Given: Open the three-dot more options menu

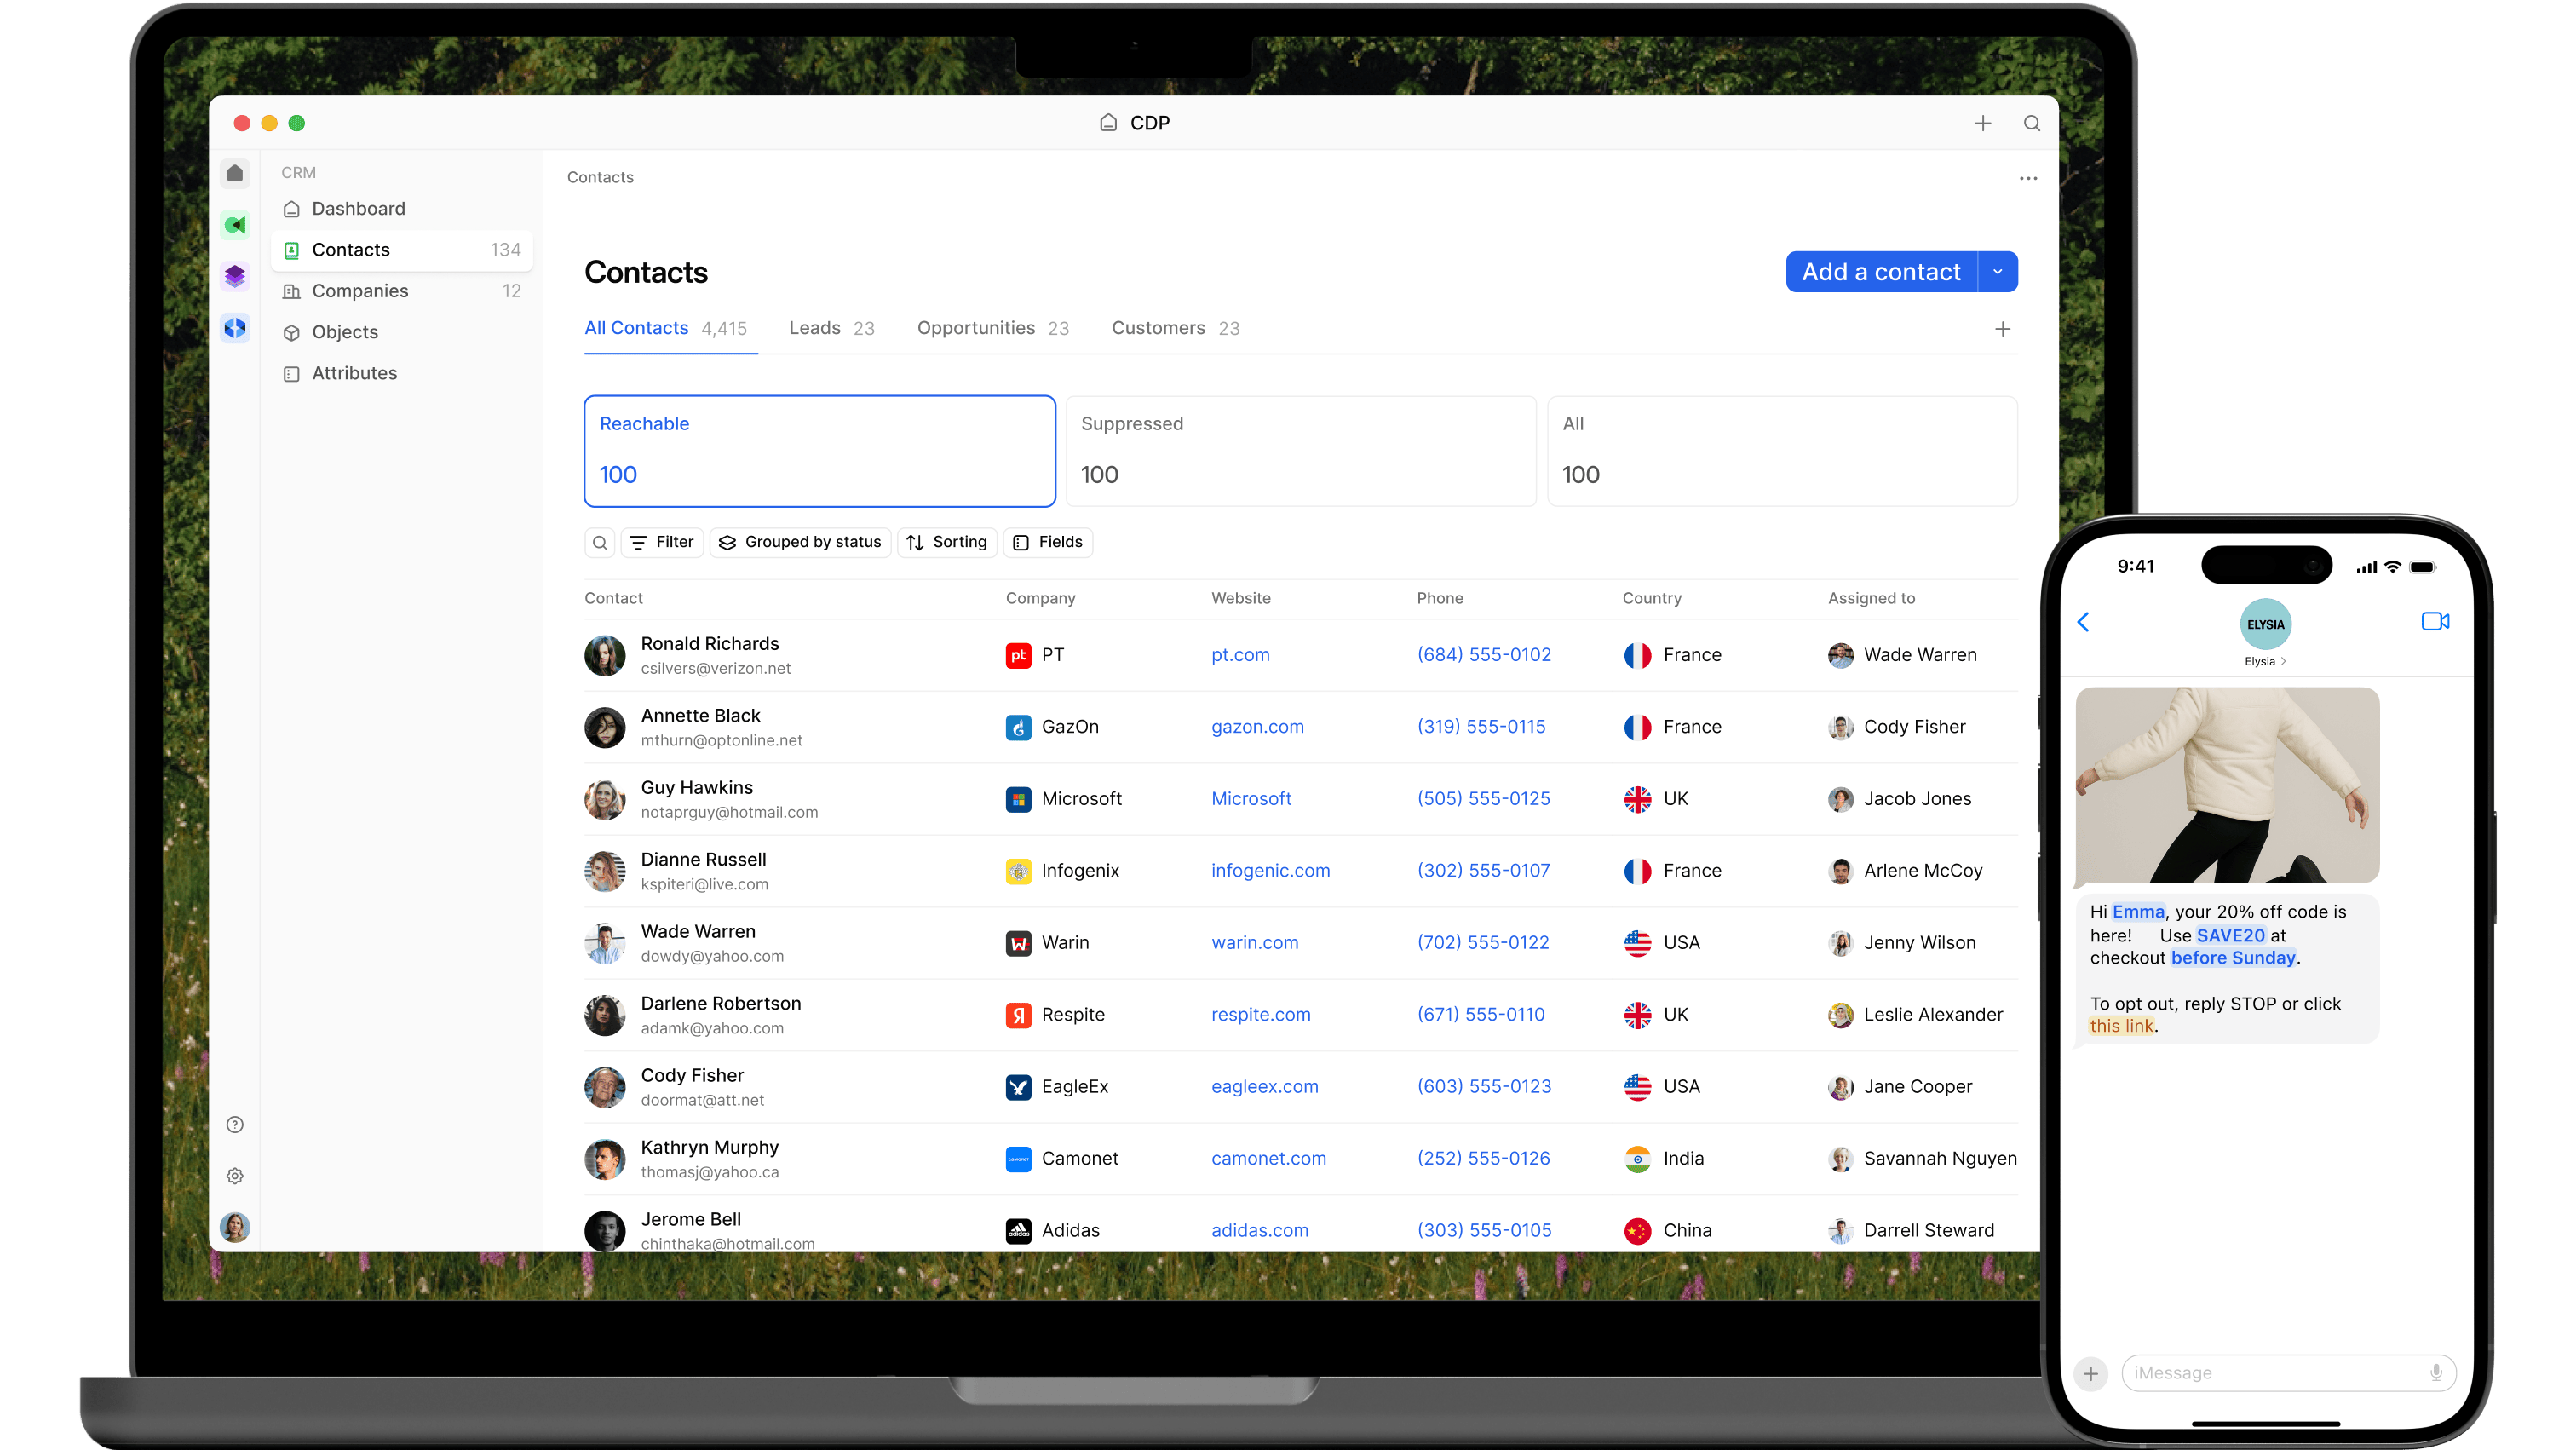Looking at the screenshot, I should pos(2027,178).
